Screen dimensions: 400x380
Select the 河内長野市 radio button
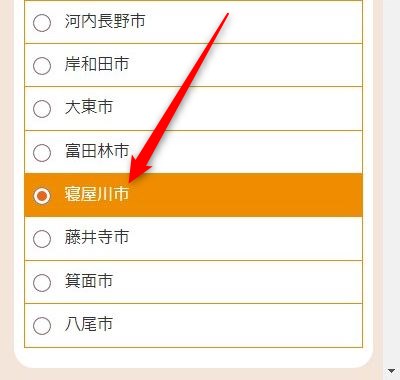click(42, 23)
